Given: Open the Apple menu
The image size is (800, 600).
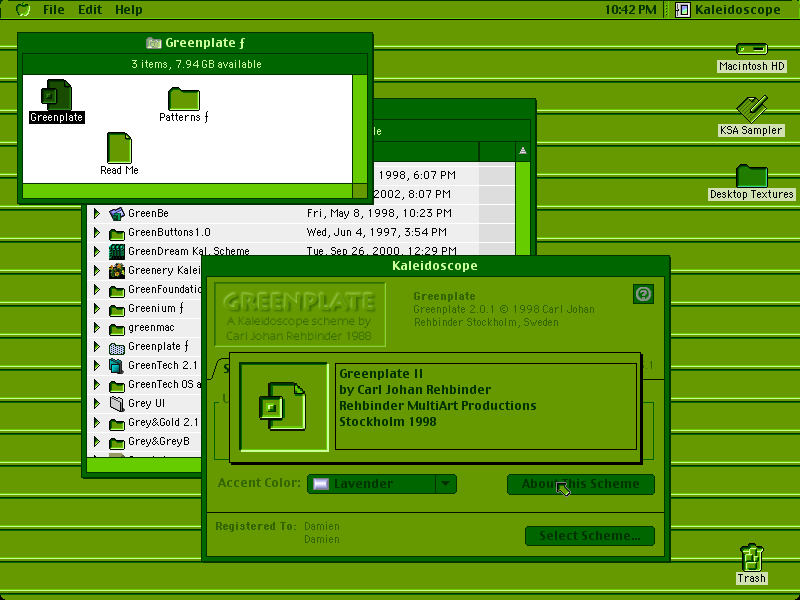Looking at the screenshot, I should [23, 9].
